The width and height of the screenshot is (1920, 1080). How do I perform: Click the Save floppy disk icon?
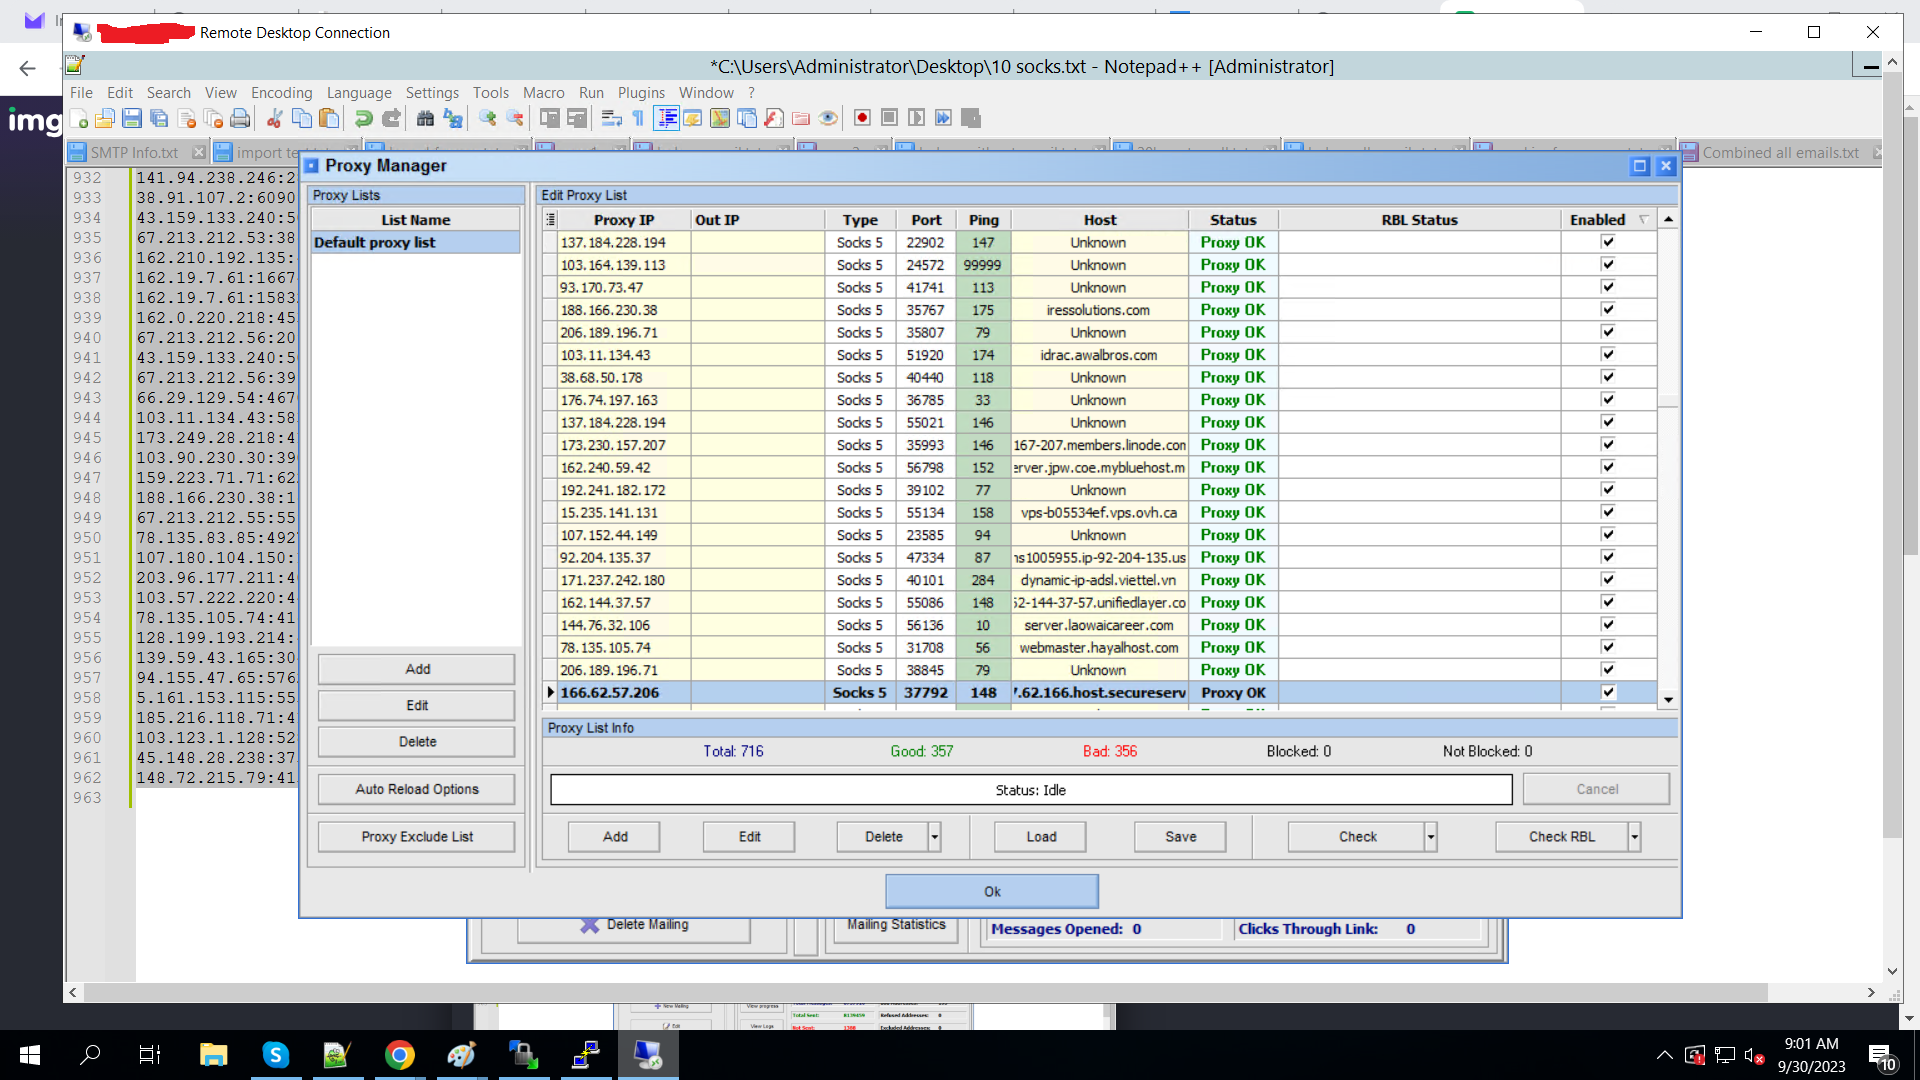click(x=132, y=118)
